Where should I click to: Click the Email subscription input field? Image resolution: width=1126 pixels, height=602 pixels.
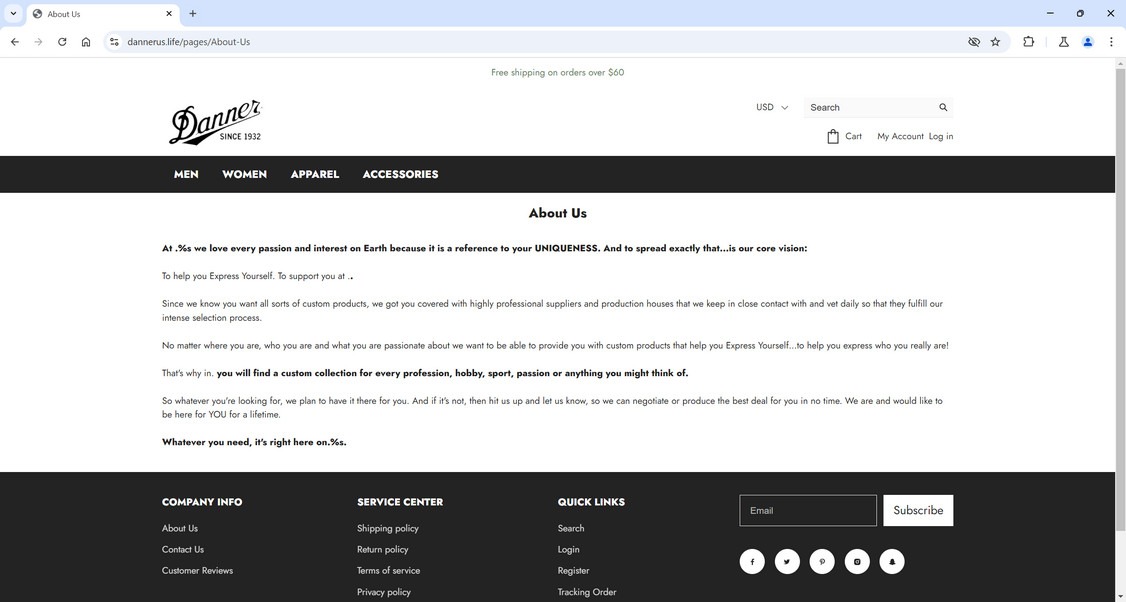coord(808,510)
